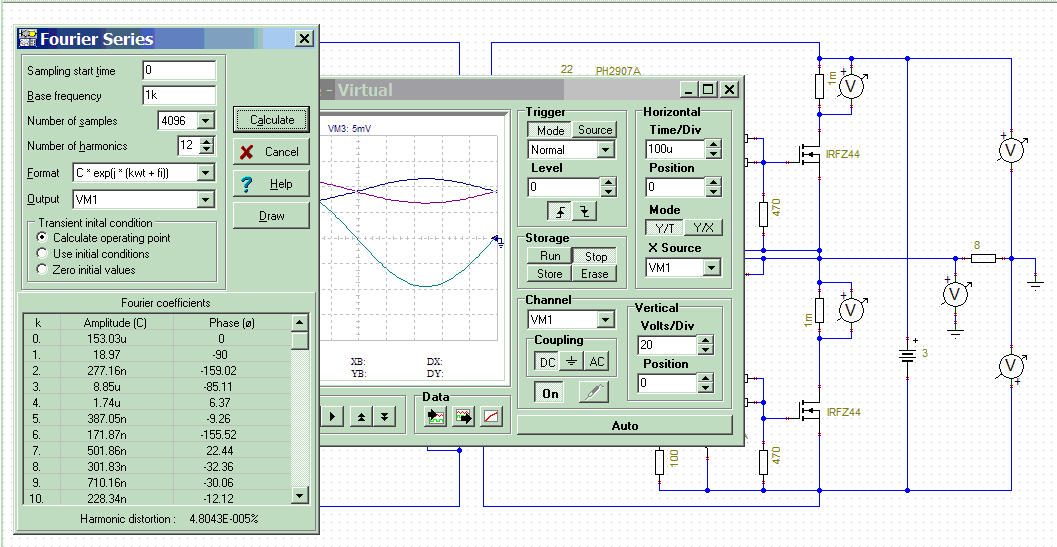This screenshot has height=547, width=1057.
Task: Open the Output VM1 dropdown in Fourier dialog
Action: pyautogui.click(x=206, y=199)
